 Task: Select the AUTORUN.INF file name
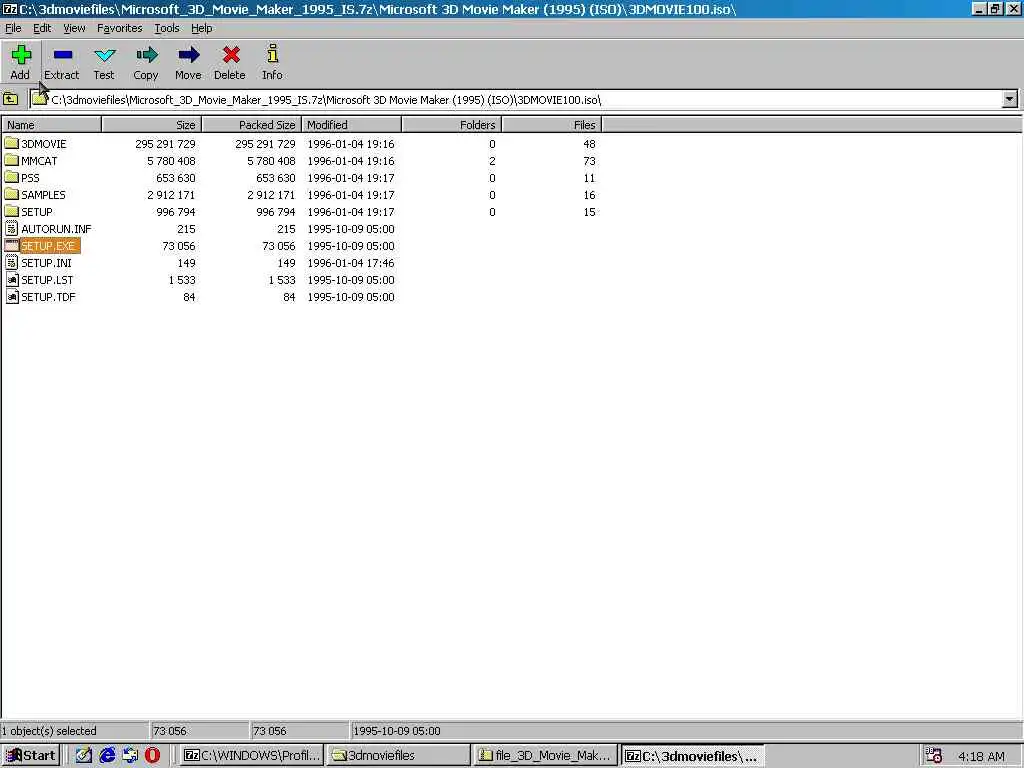56,229
